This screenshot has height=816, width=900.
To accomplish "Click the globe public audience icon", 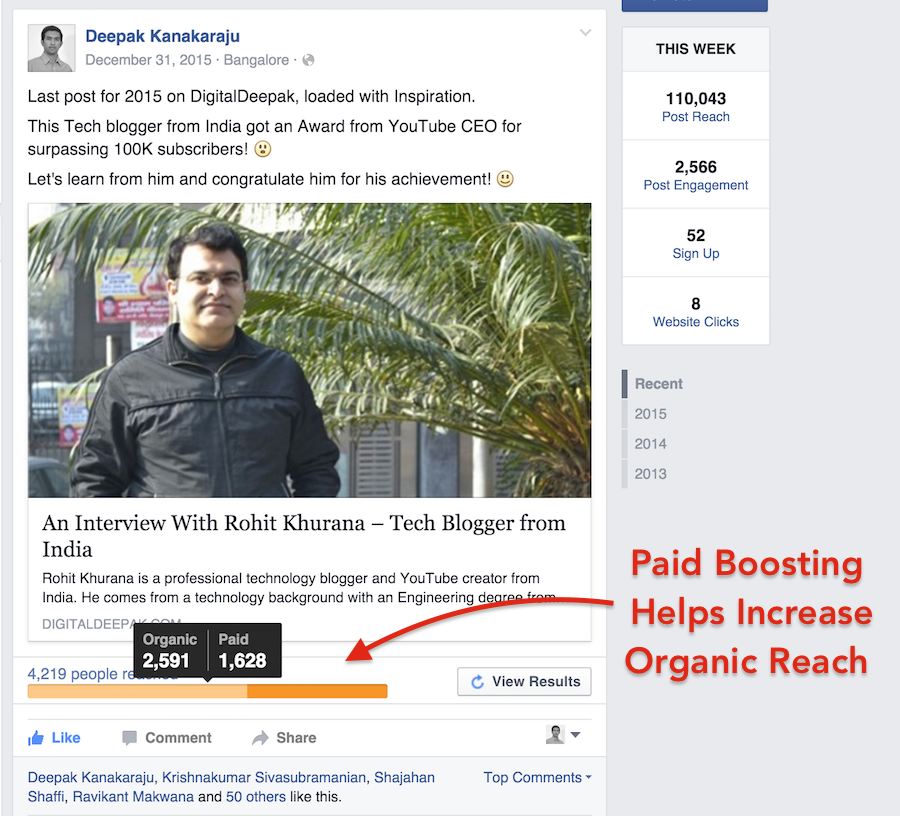I will pos(308,60).
